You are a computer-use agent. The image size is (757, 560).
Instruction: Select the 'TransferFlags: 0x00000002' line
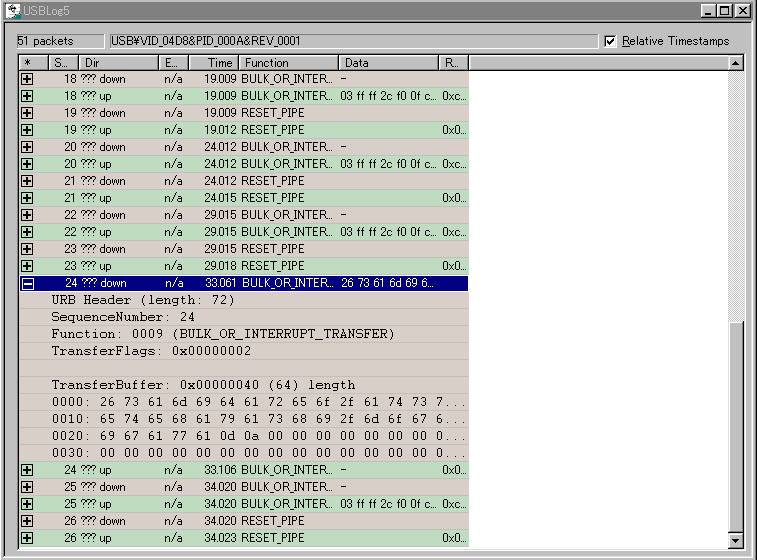(x=151, y=351)
